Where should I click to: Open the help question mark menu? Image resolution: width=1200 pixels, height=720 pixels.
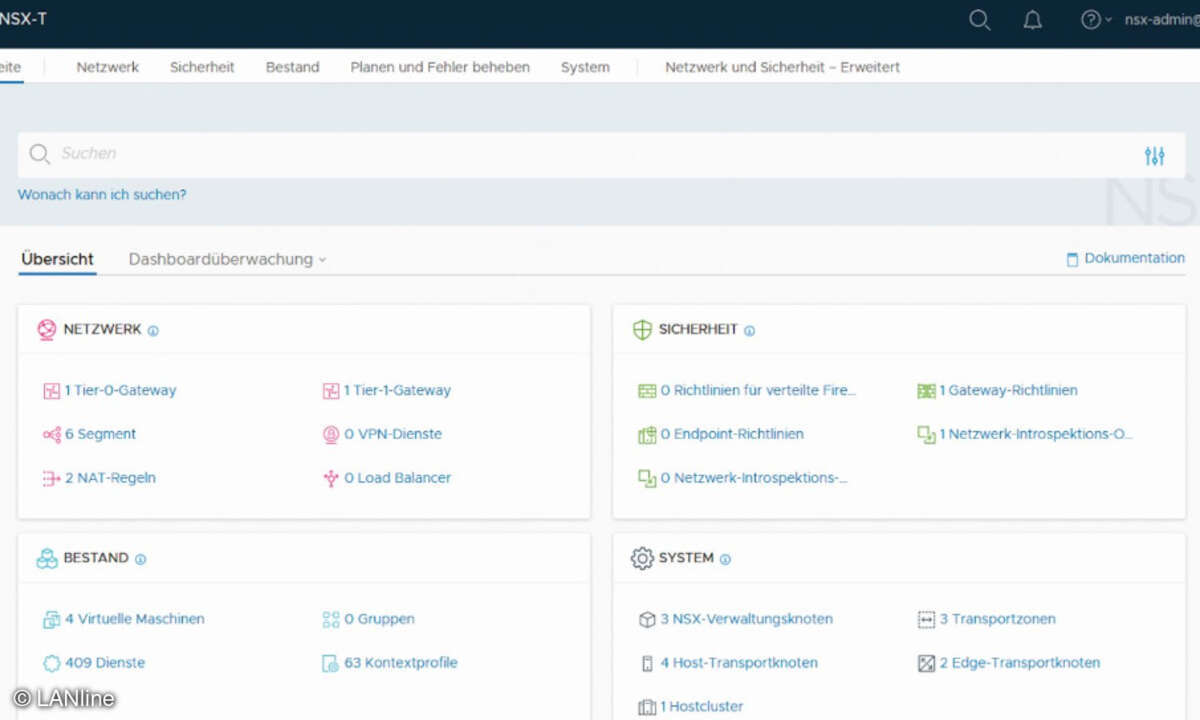pos(1096,20)
